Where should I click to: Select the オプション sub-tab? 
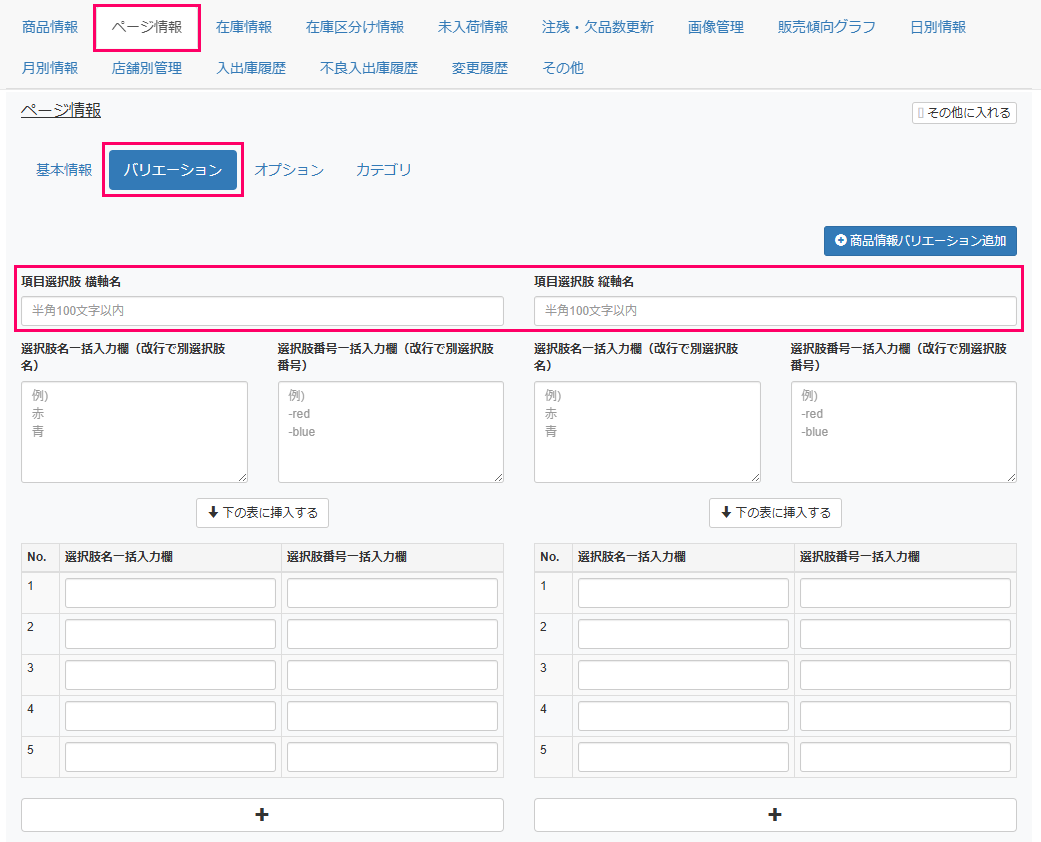(289, 170)
